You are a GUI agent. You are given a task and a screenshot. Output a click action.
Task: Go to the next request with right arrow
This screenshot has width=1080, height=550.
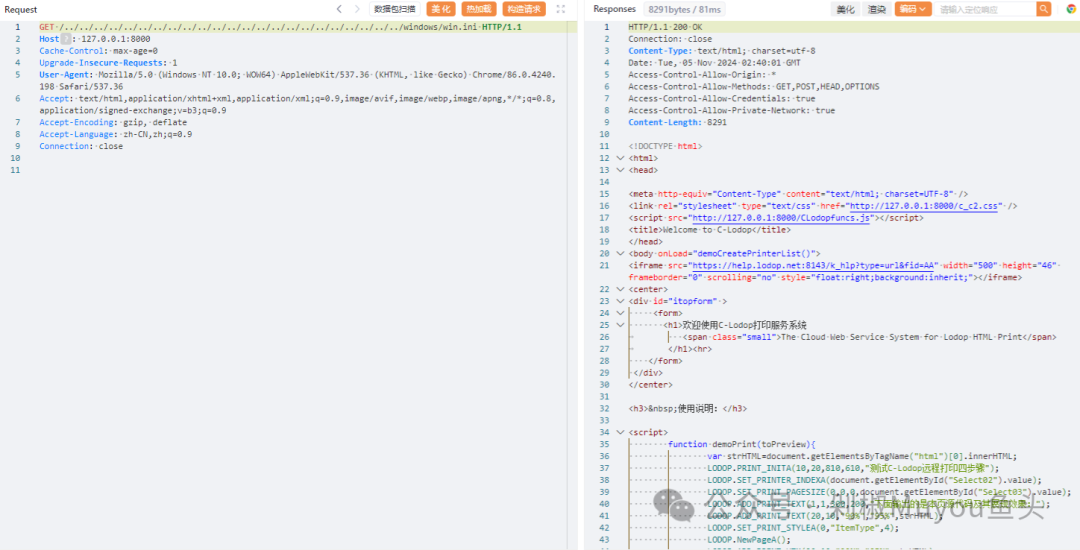pos(357,9)
